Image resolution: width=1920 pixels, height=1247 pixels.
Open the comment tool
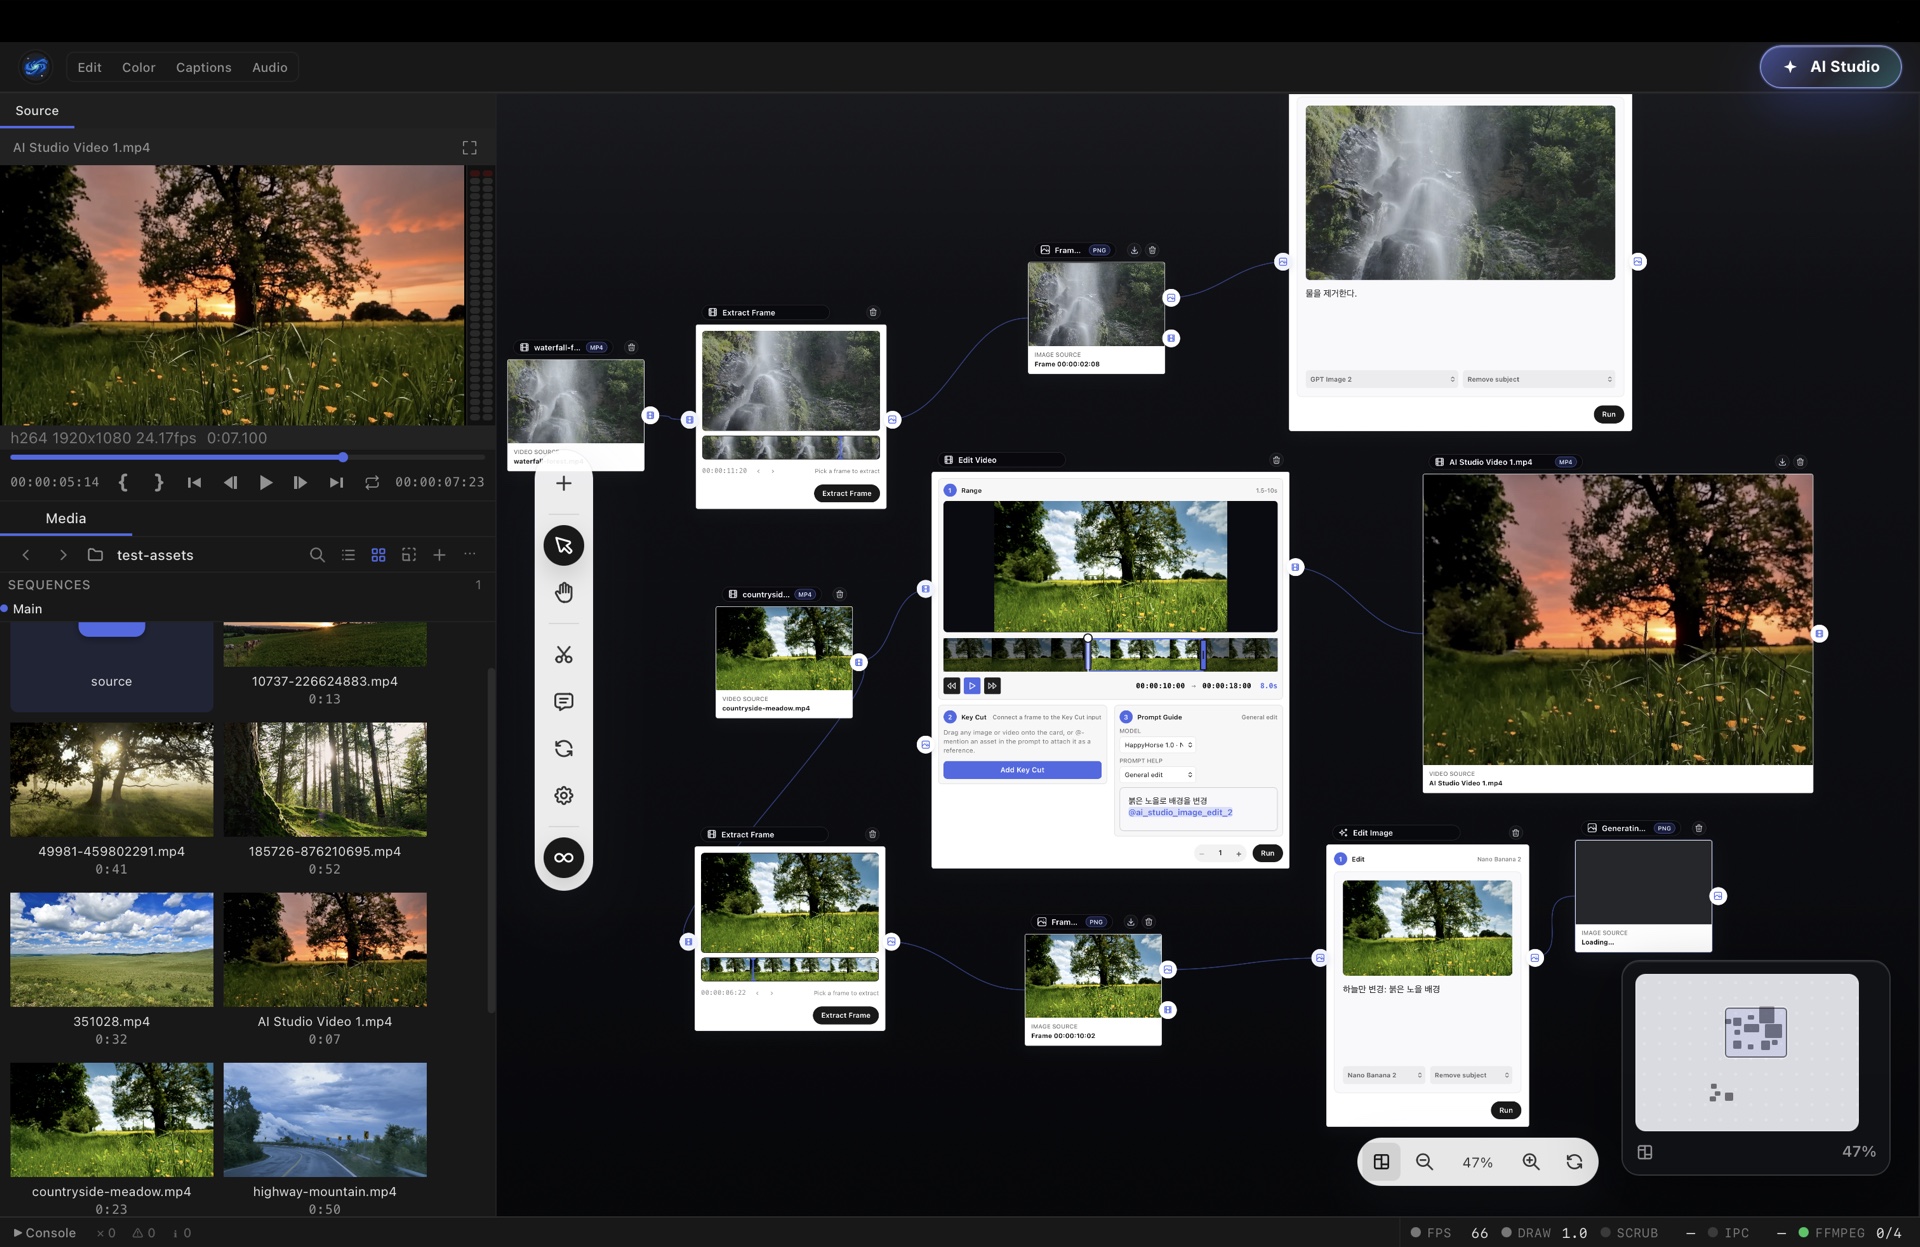point(564,702)
